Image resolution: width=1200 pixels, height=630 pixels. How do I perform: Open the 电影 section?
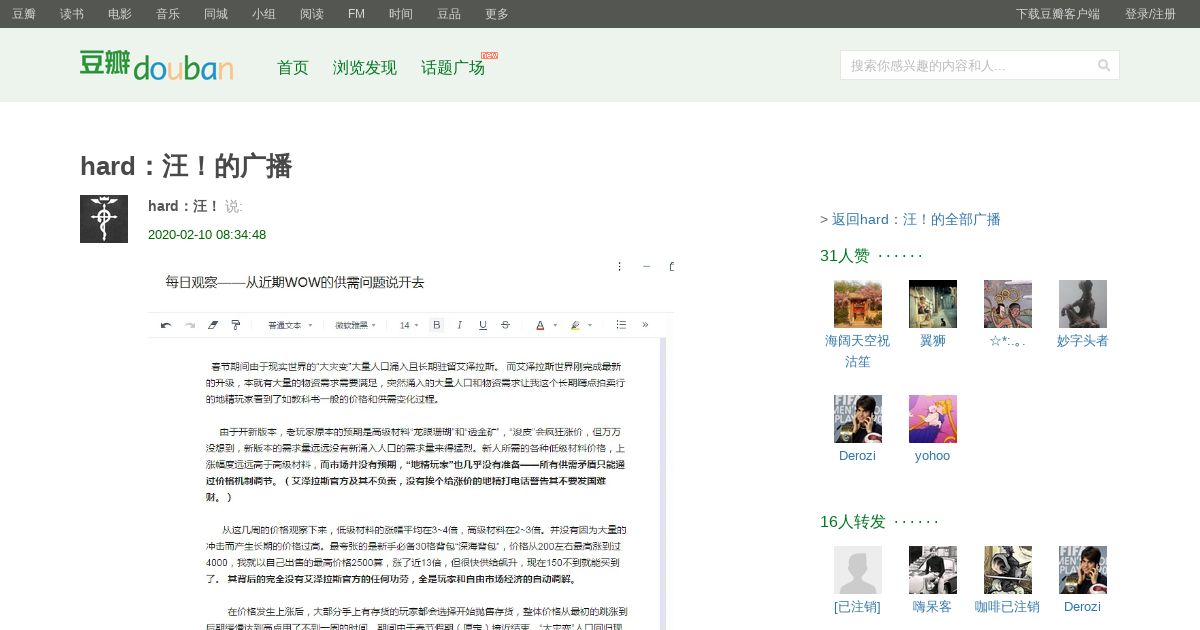[x=120, y=14]
